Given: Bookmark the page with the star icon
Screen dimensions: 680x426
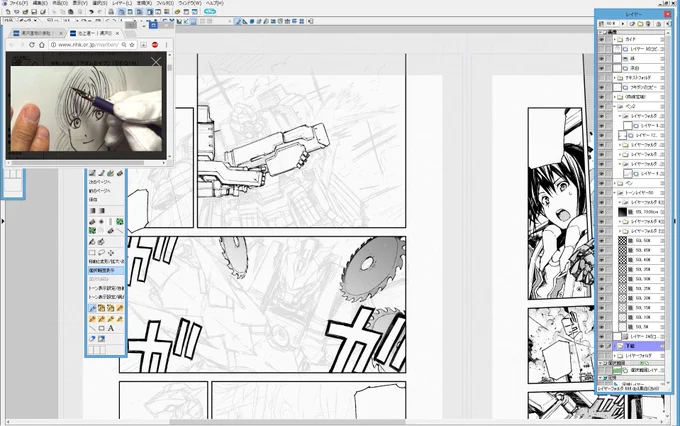Looking at the screenshot, I should 132,45.
